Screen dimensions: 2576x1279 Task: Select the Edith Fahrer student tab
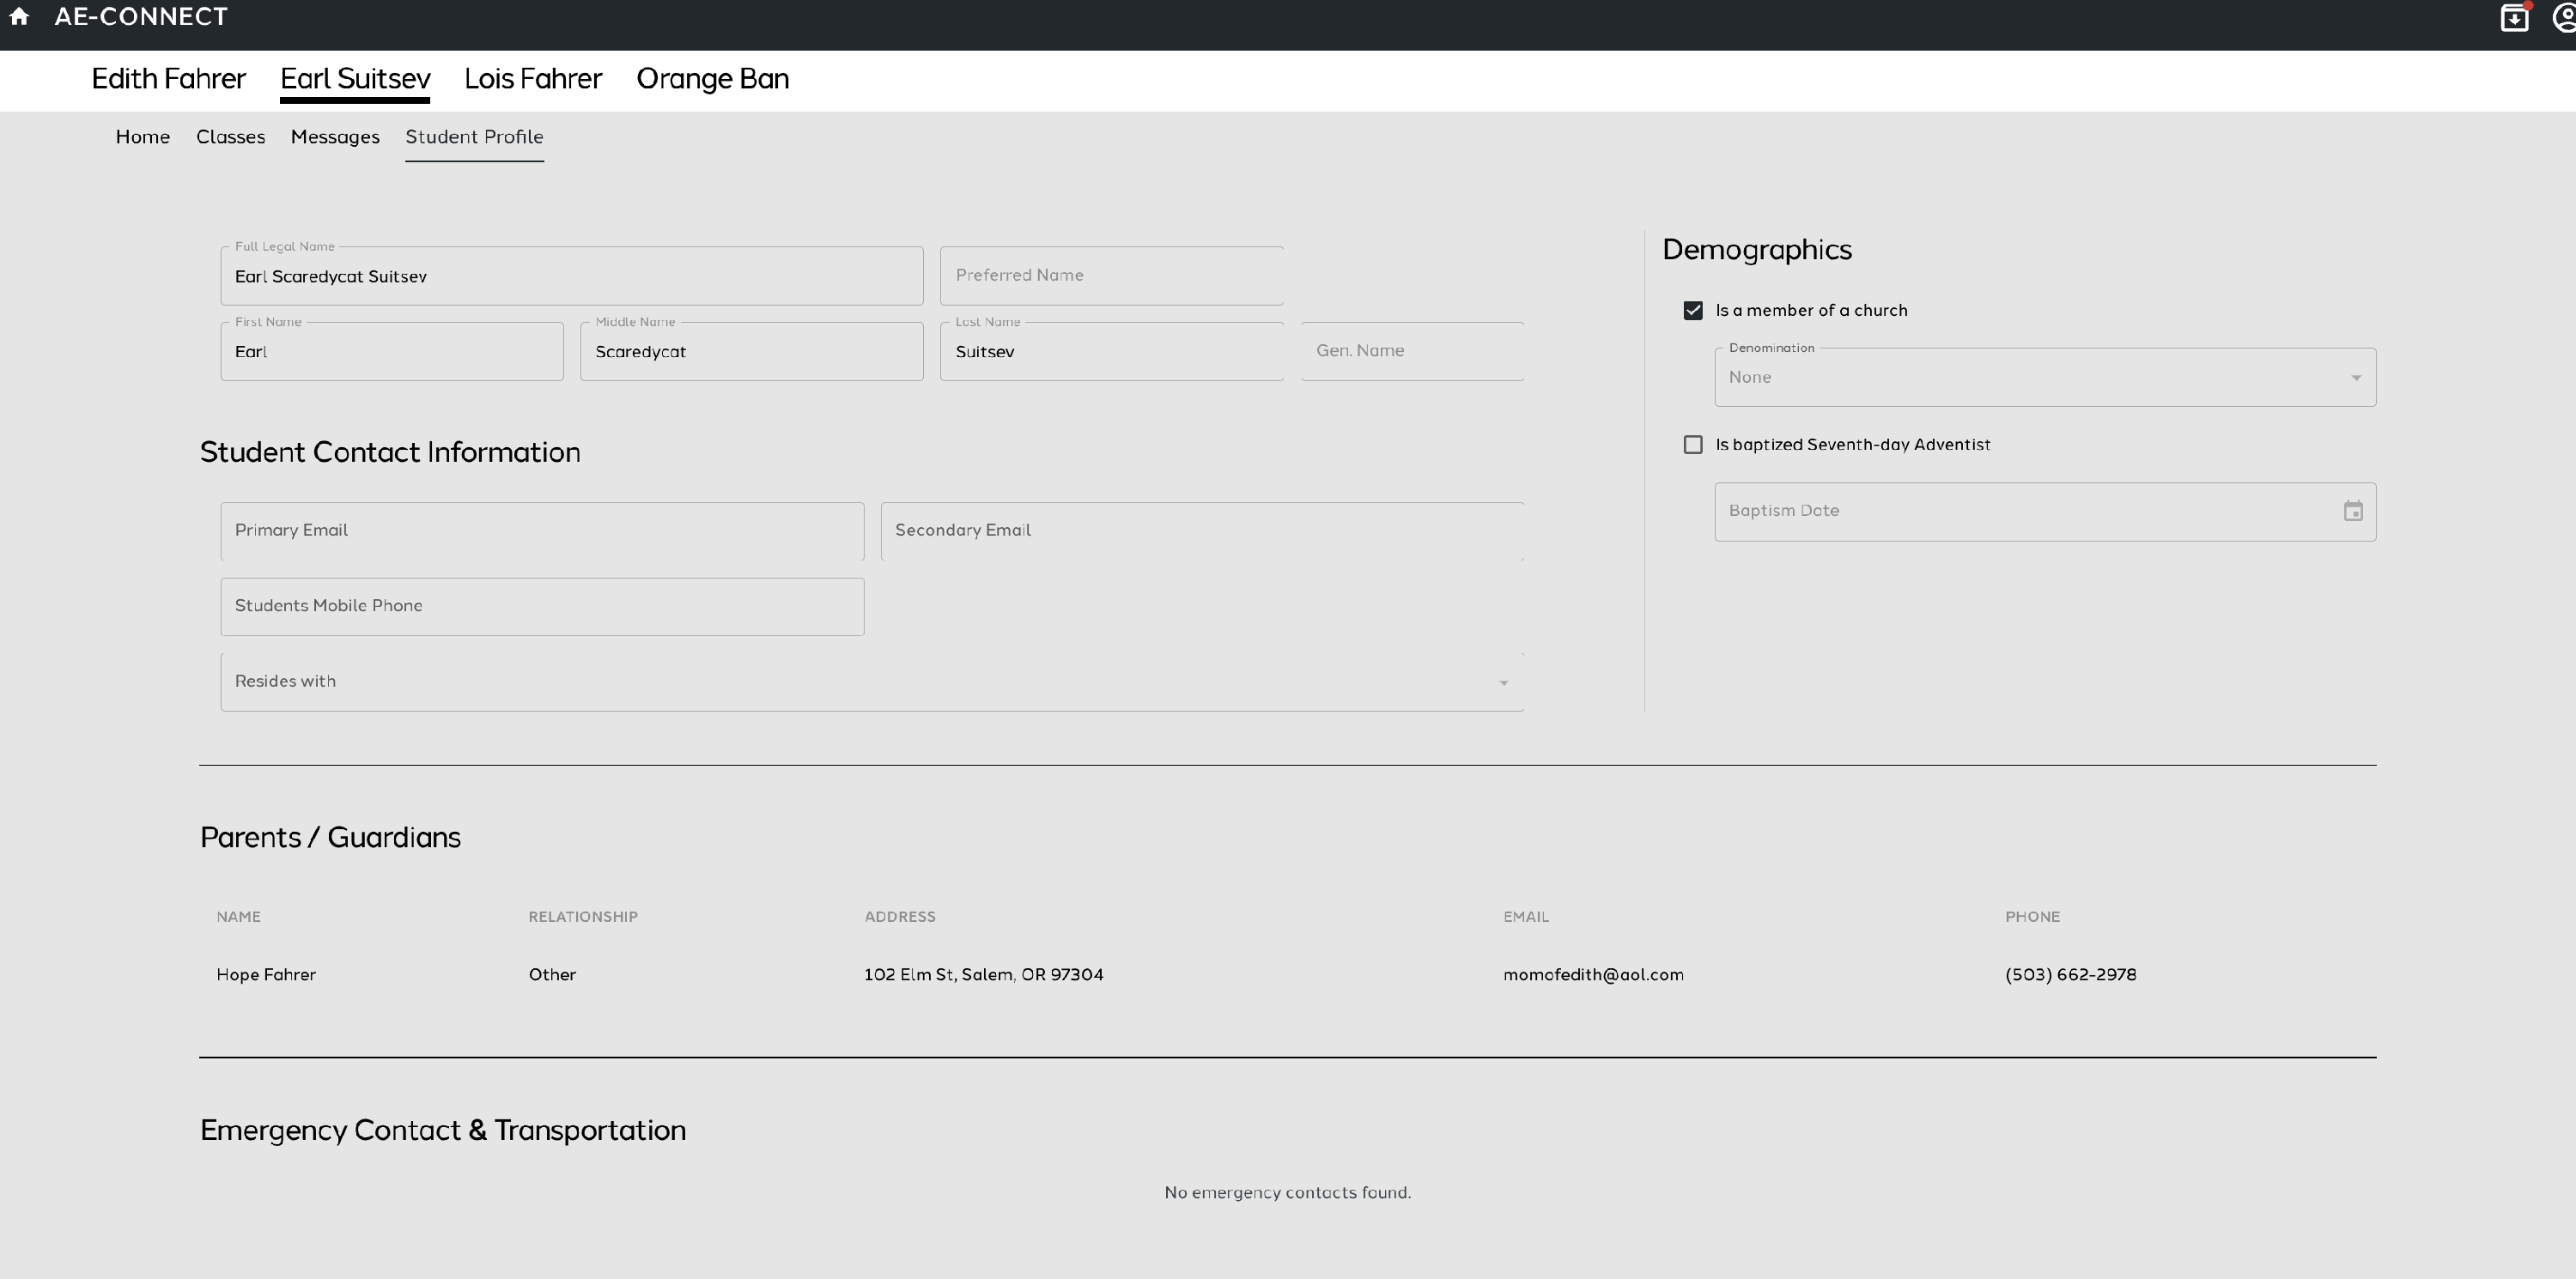[x=167, y=80]
